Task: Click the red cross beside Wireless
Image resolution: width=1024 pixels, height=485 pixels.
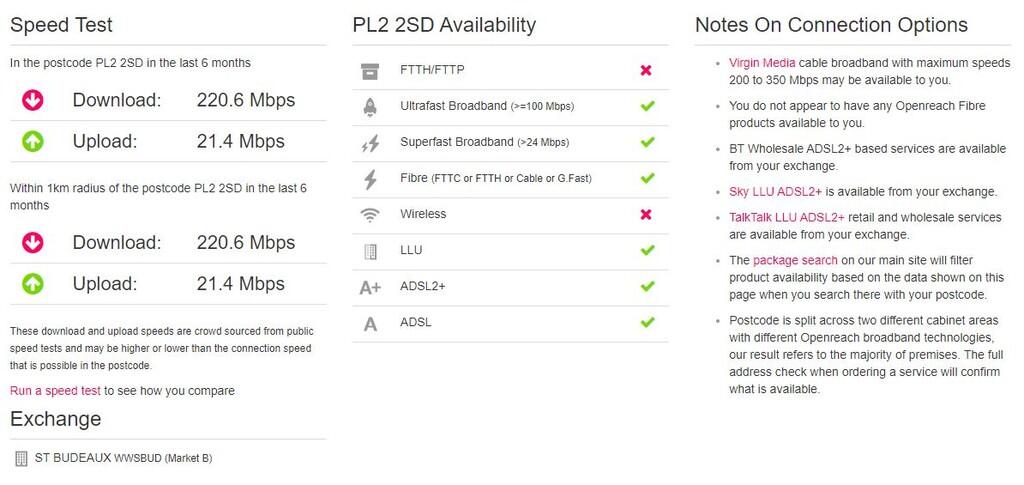Action: click(646, 214)
